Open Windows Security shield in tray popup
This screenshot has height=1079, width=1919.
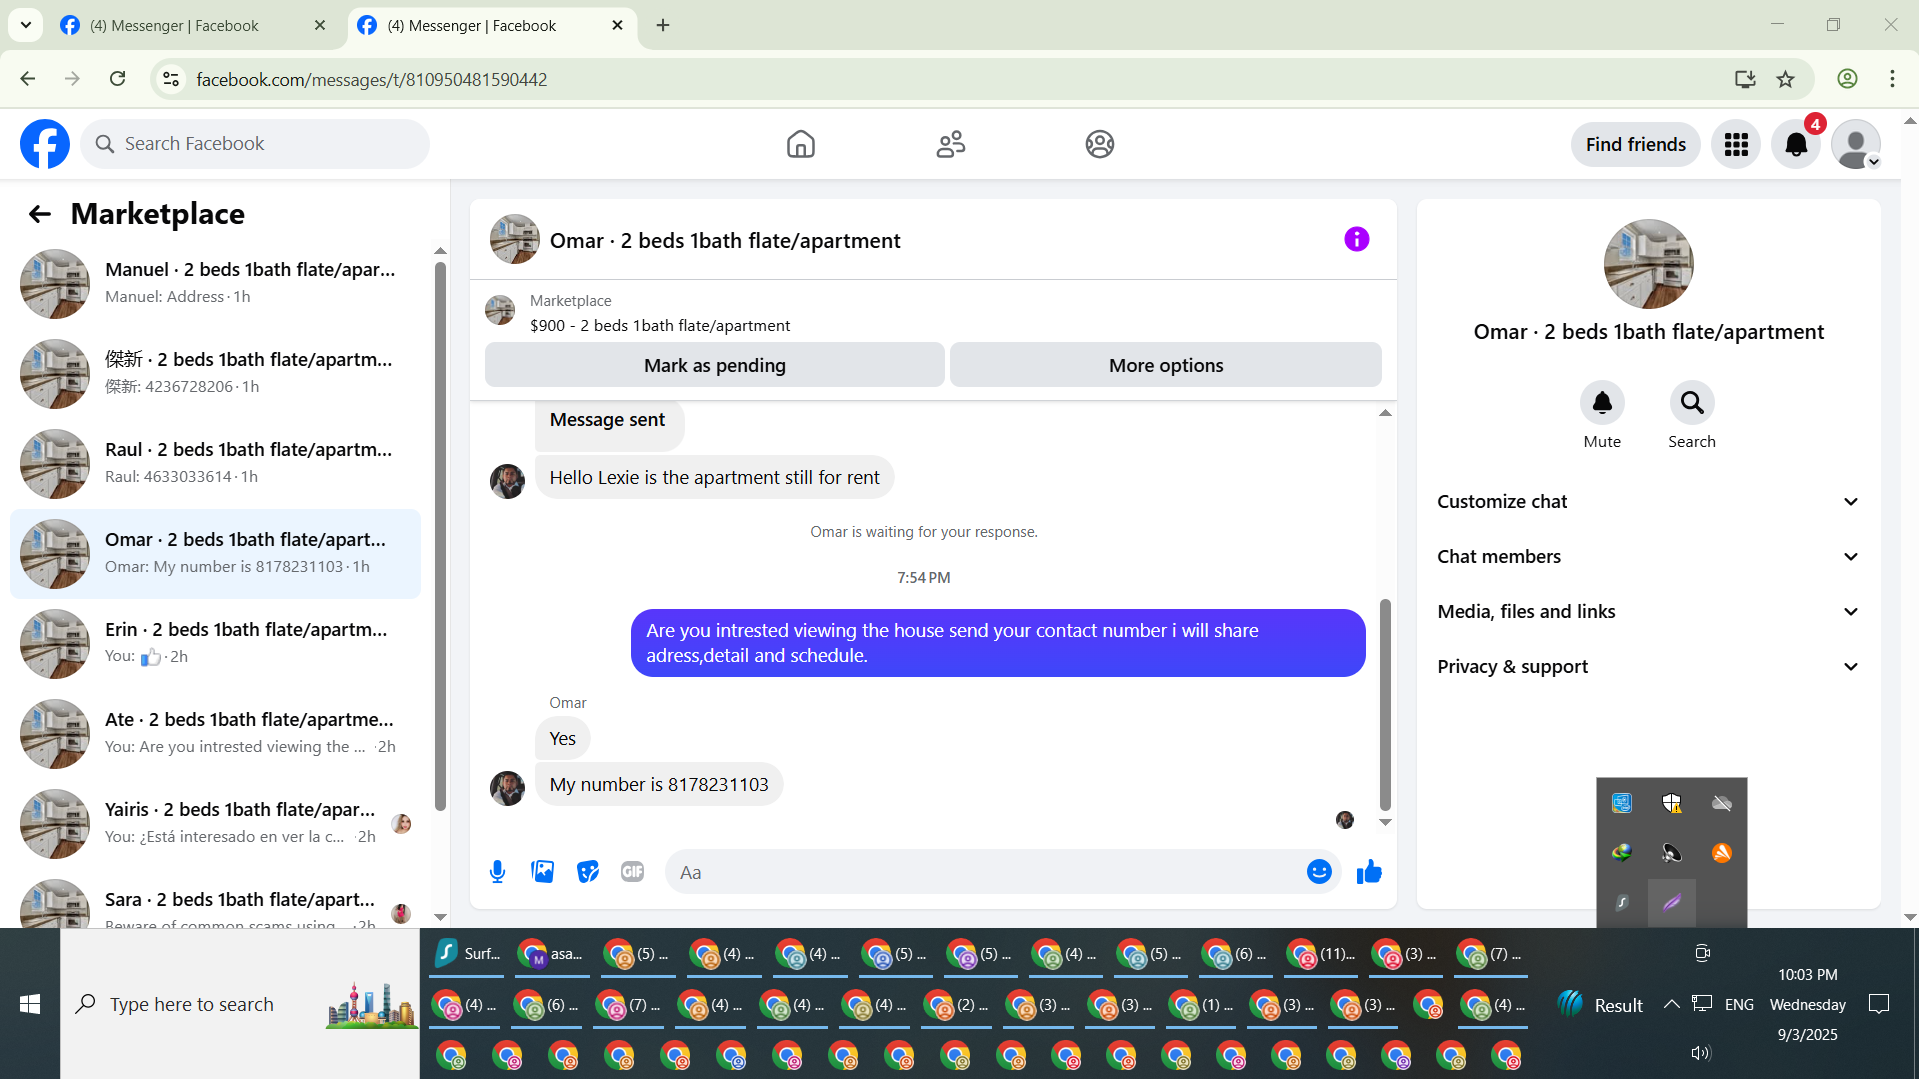pos(1672,803)
